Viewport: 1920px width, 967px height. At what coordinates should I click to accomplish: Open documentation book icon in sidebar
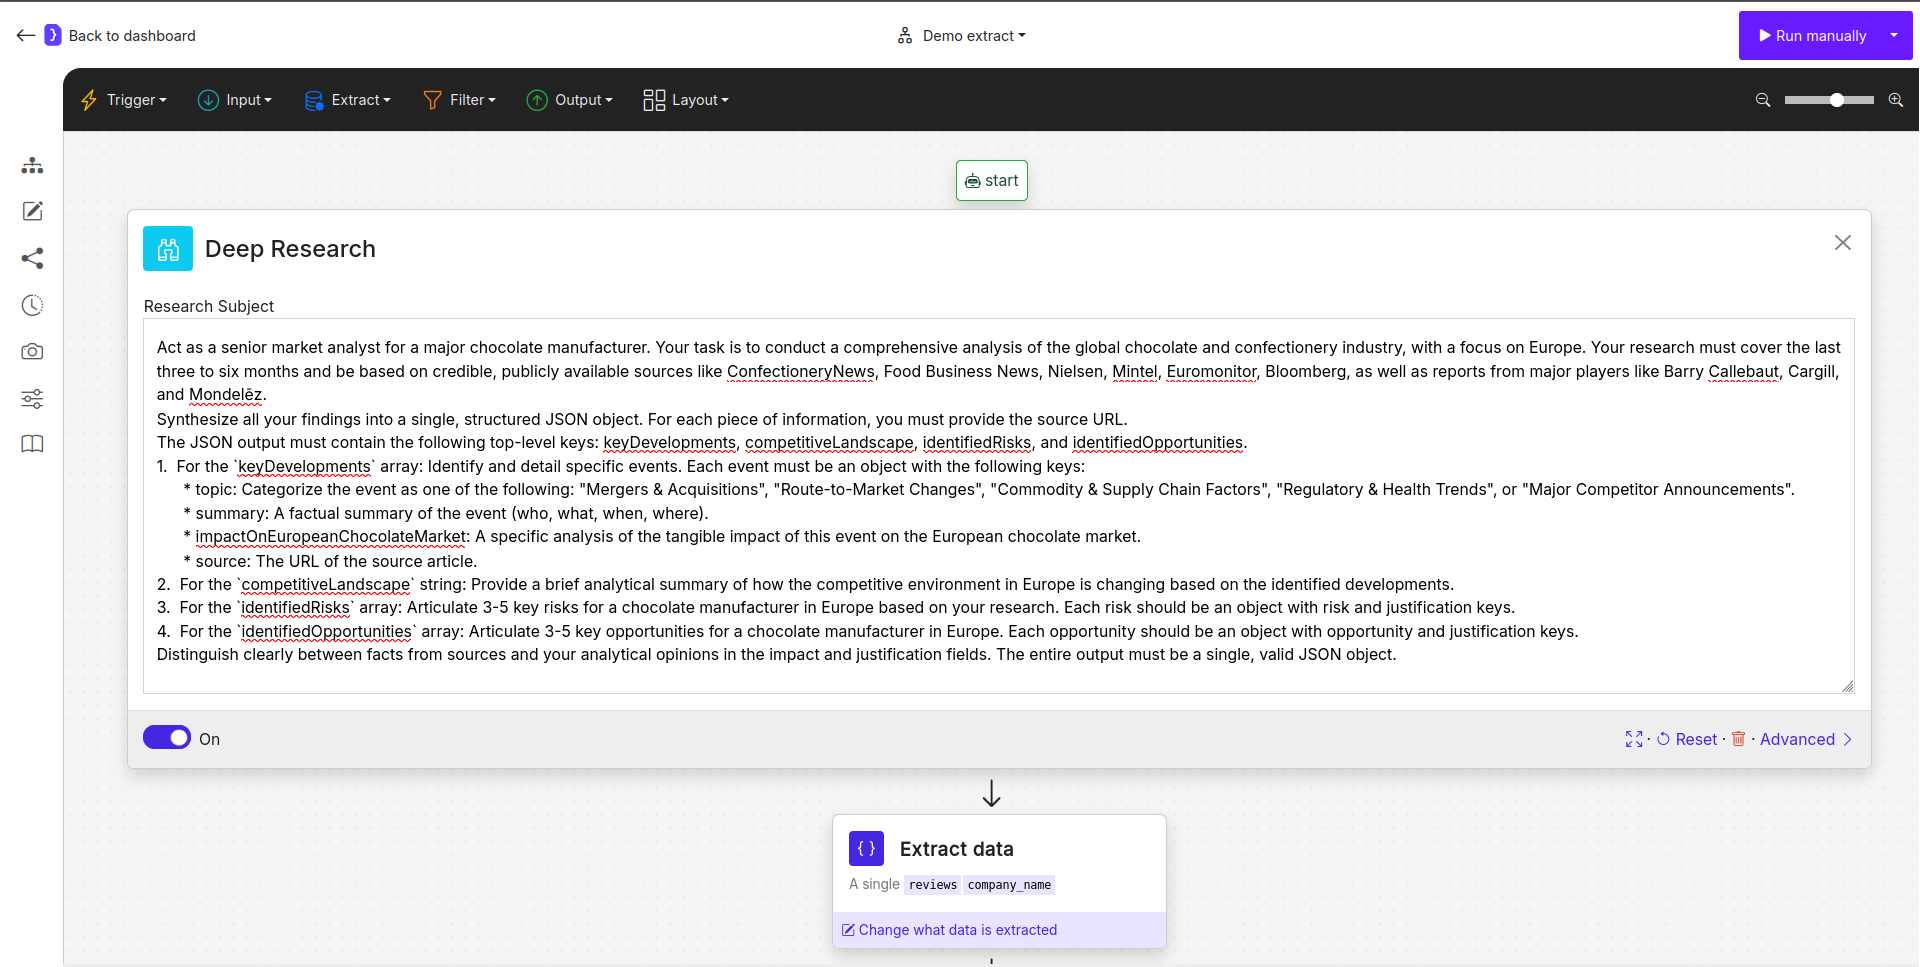click(x=32, y=444)
